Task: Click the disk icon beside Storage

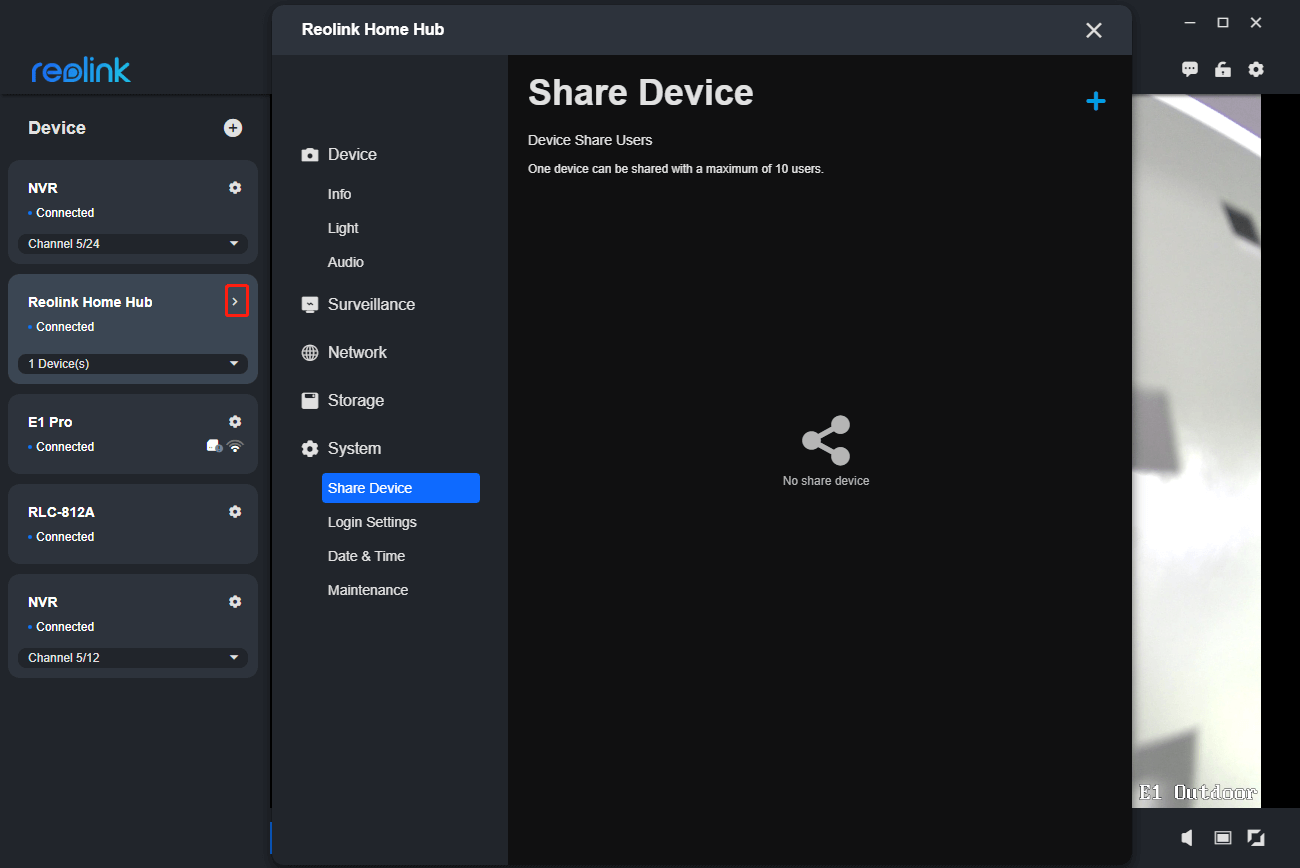Action: 310,400
